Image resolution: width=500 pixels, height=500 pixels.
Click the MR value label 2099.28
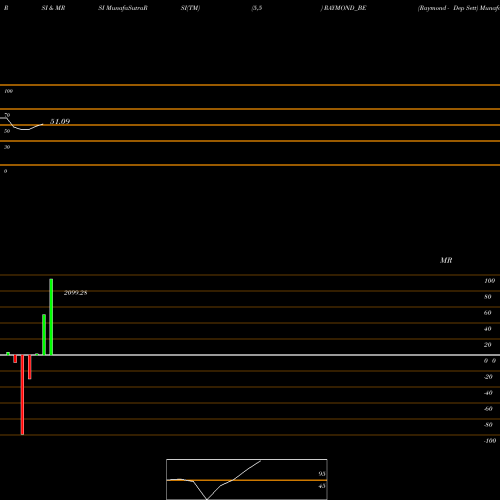click(x=75, y=293)
